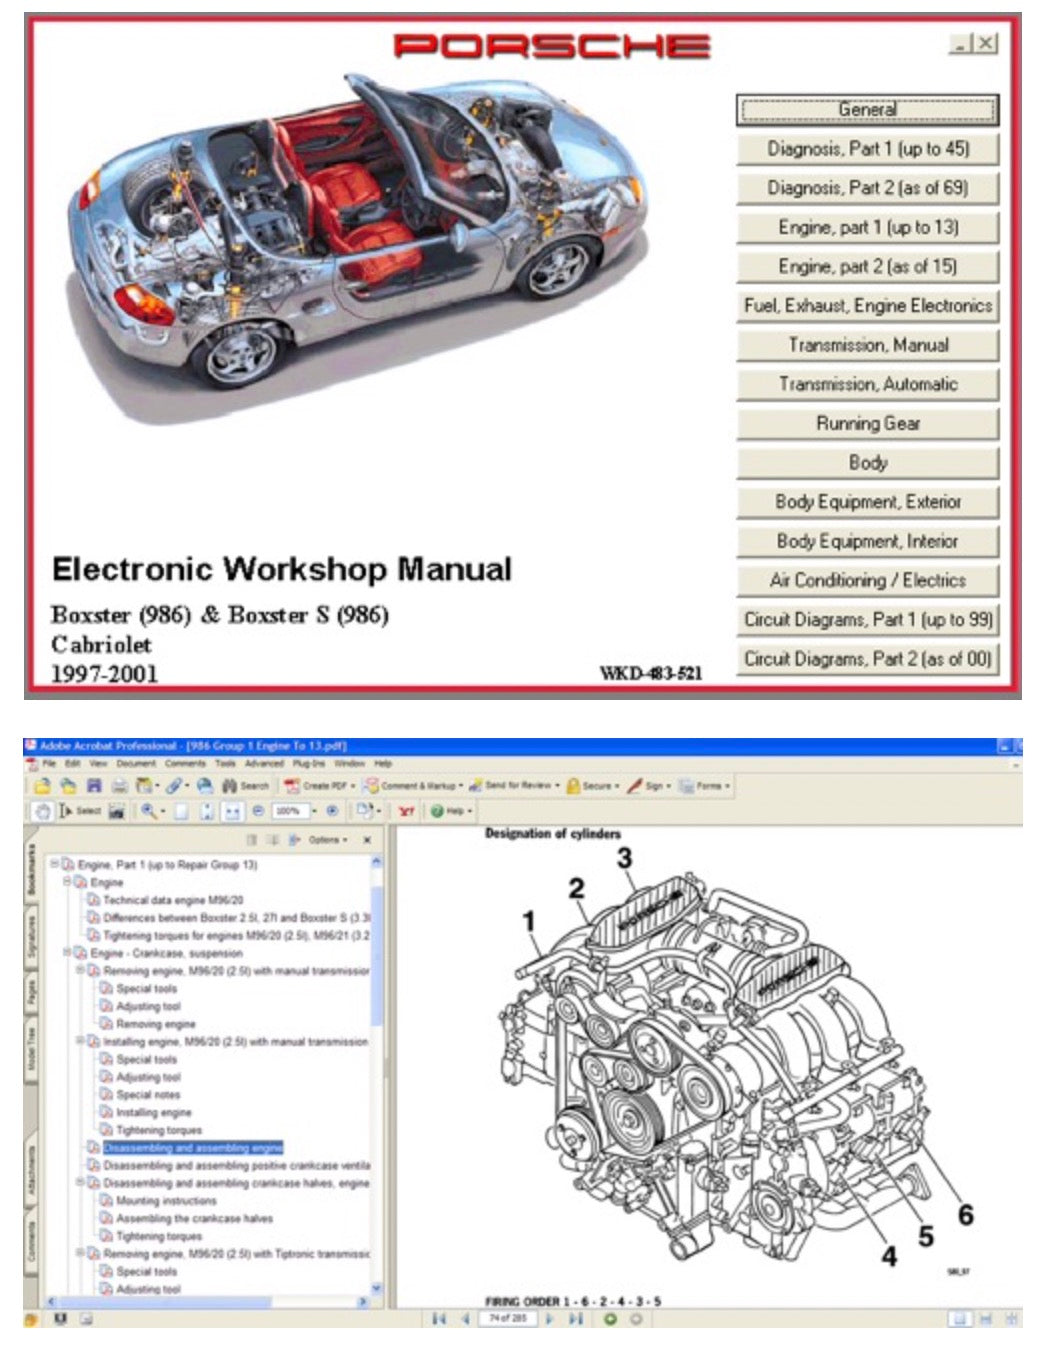
Task: Activate the Zoom In magnifier tool
Action: point(149,811)
